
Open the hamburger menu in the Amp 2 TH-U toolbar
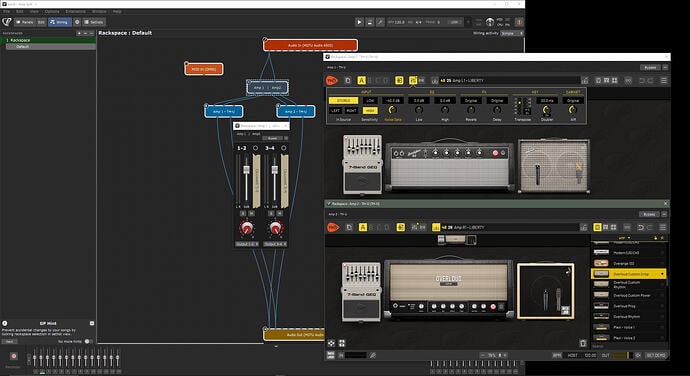(663, 227)
